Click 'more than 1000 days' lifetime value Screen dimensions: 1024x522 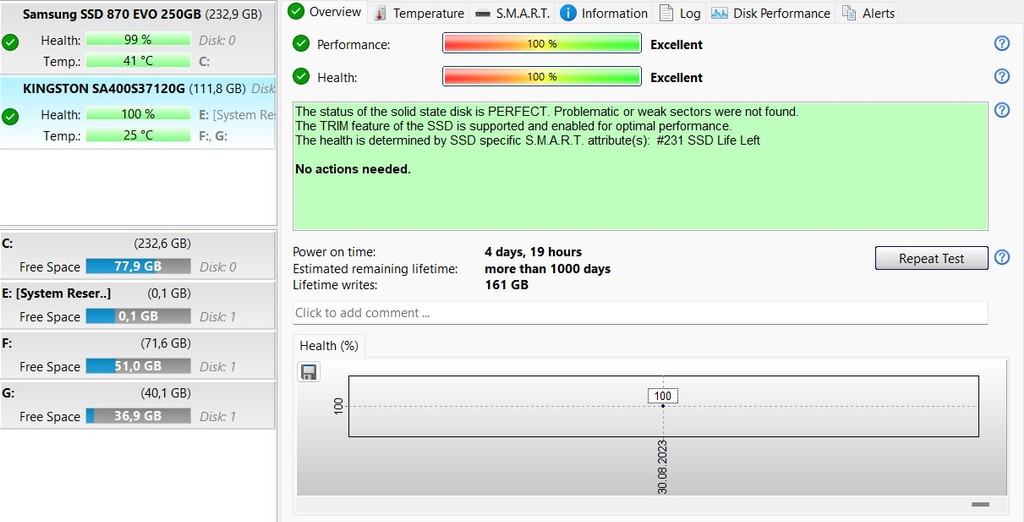coord(547,269)
